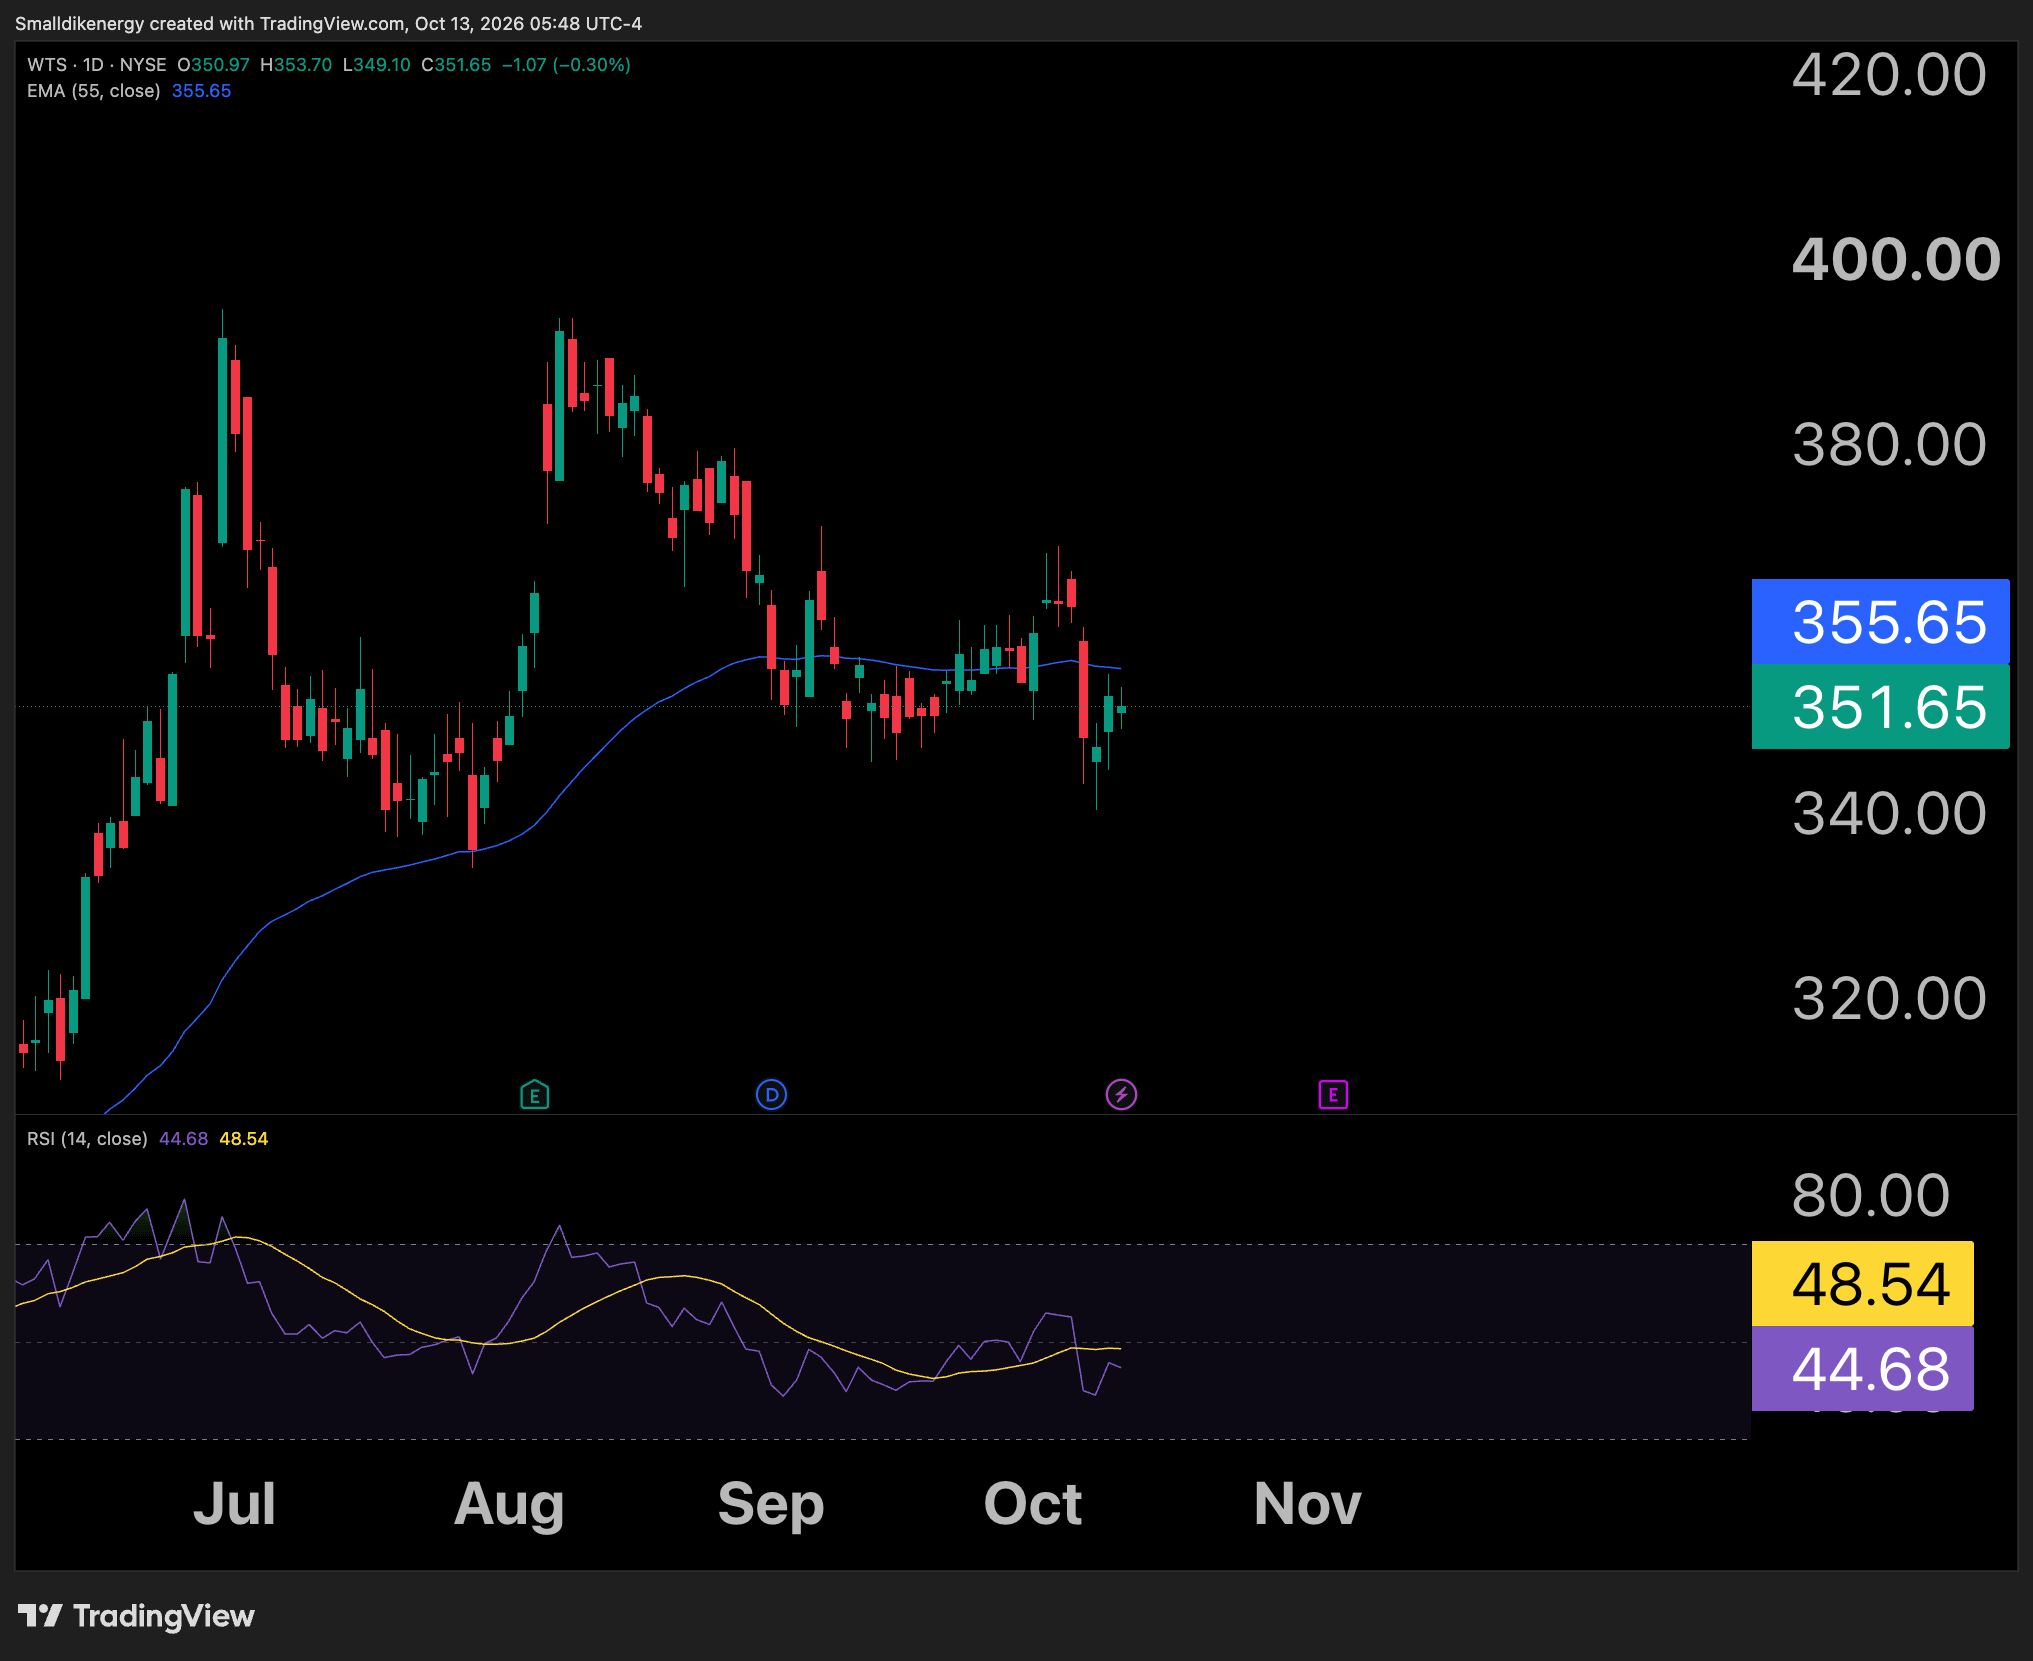The height and width of the screenshot is (1661, 2033).
Task: Click the blue dividend D marker
Action: click(x=771, y=1095)
